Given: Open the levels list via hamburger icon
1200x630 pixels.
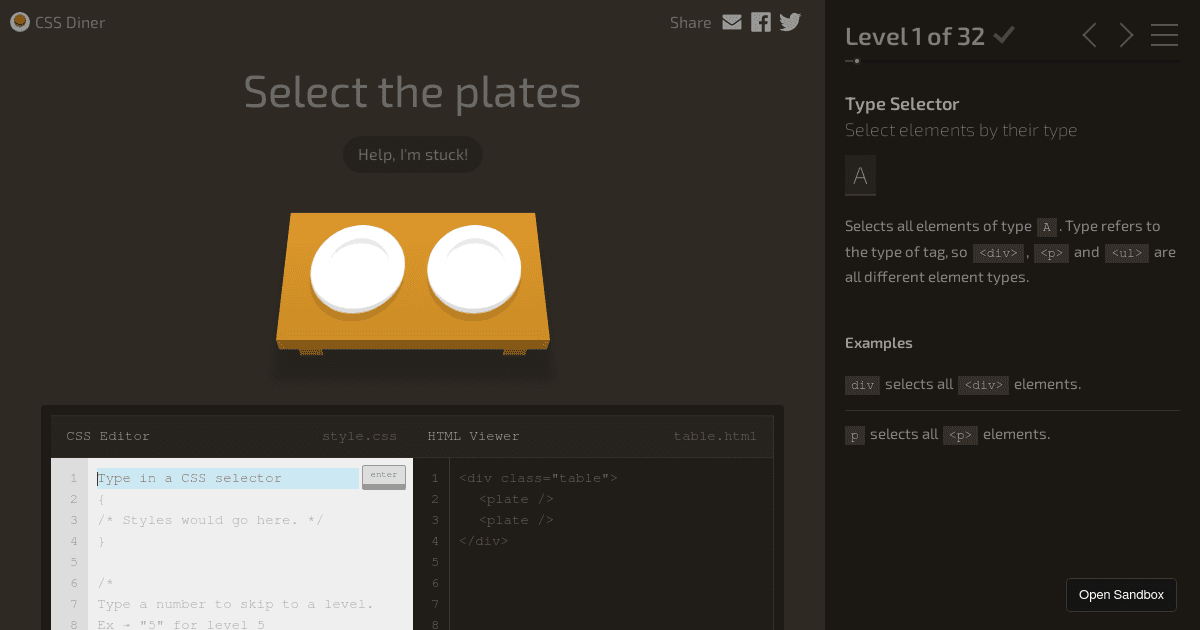Looking at the screenshot, I should point(1163,35).
